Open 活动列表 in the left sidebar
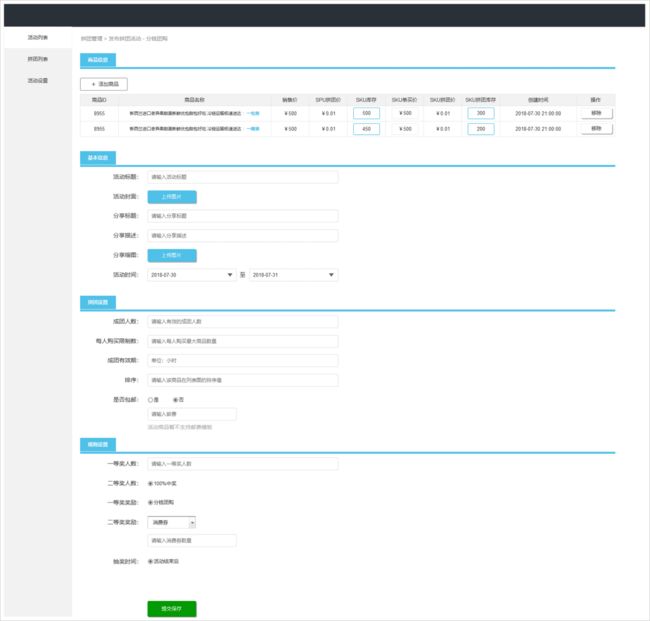 (38, 38)
